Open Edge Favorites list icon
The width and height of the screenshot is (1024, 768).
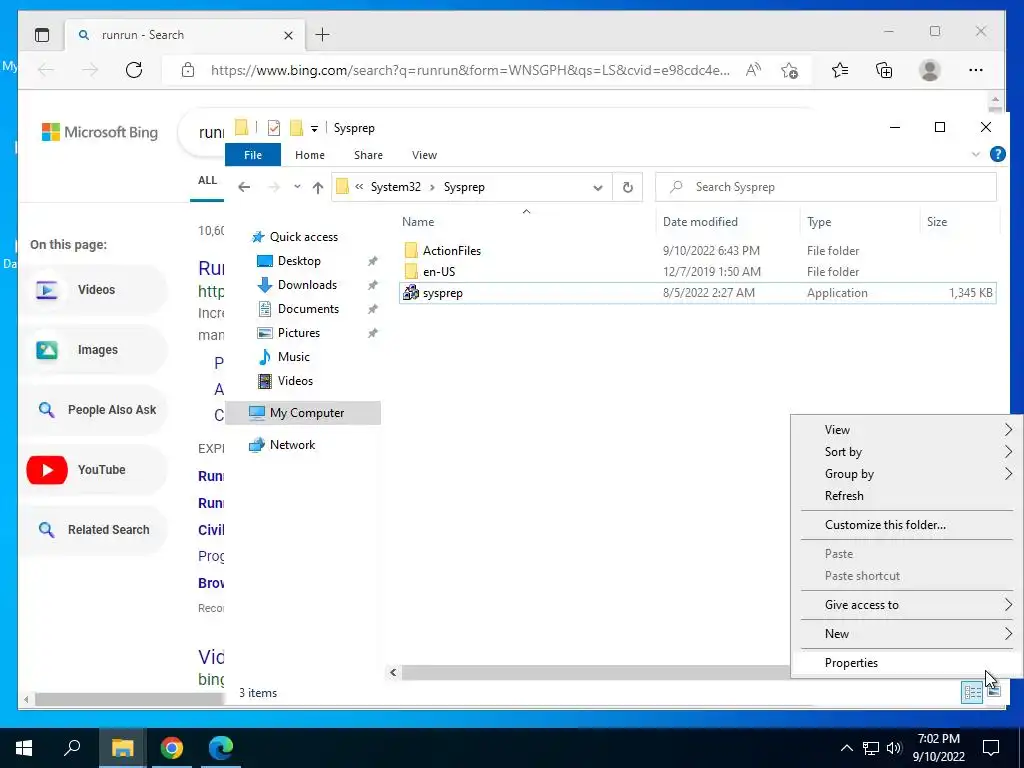coord(840,70)
